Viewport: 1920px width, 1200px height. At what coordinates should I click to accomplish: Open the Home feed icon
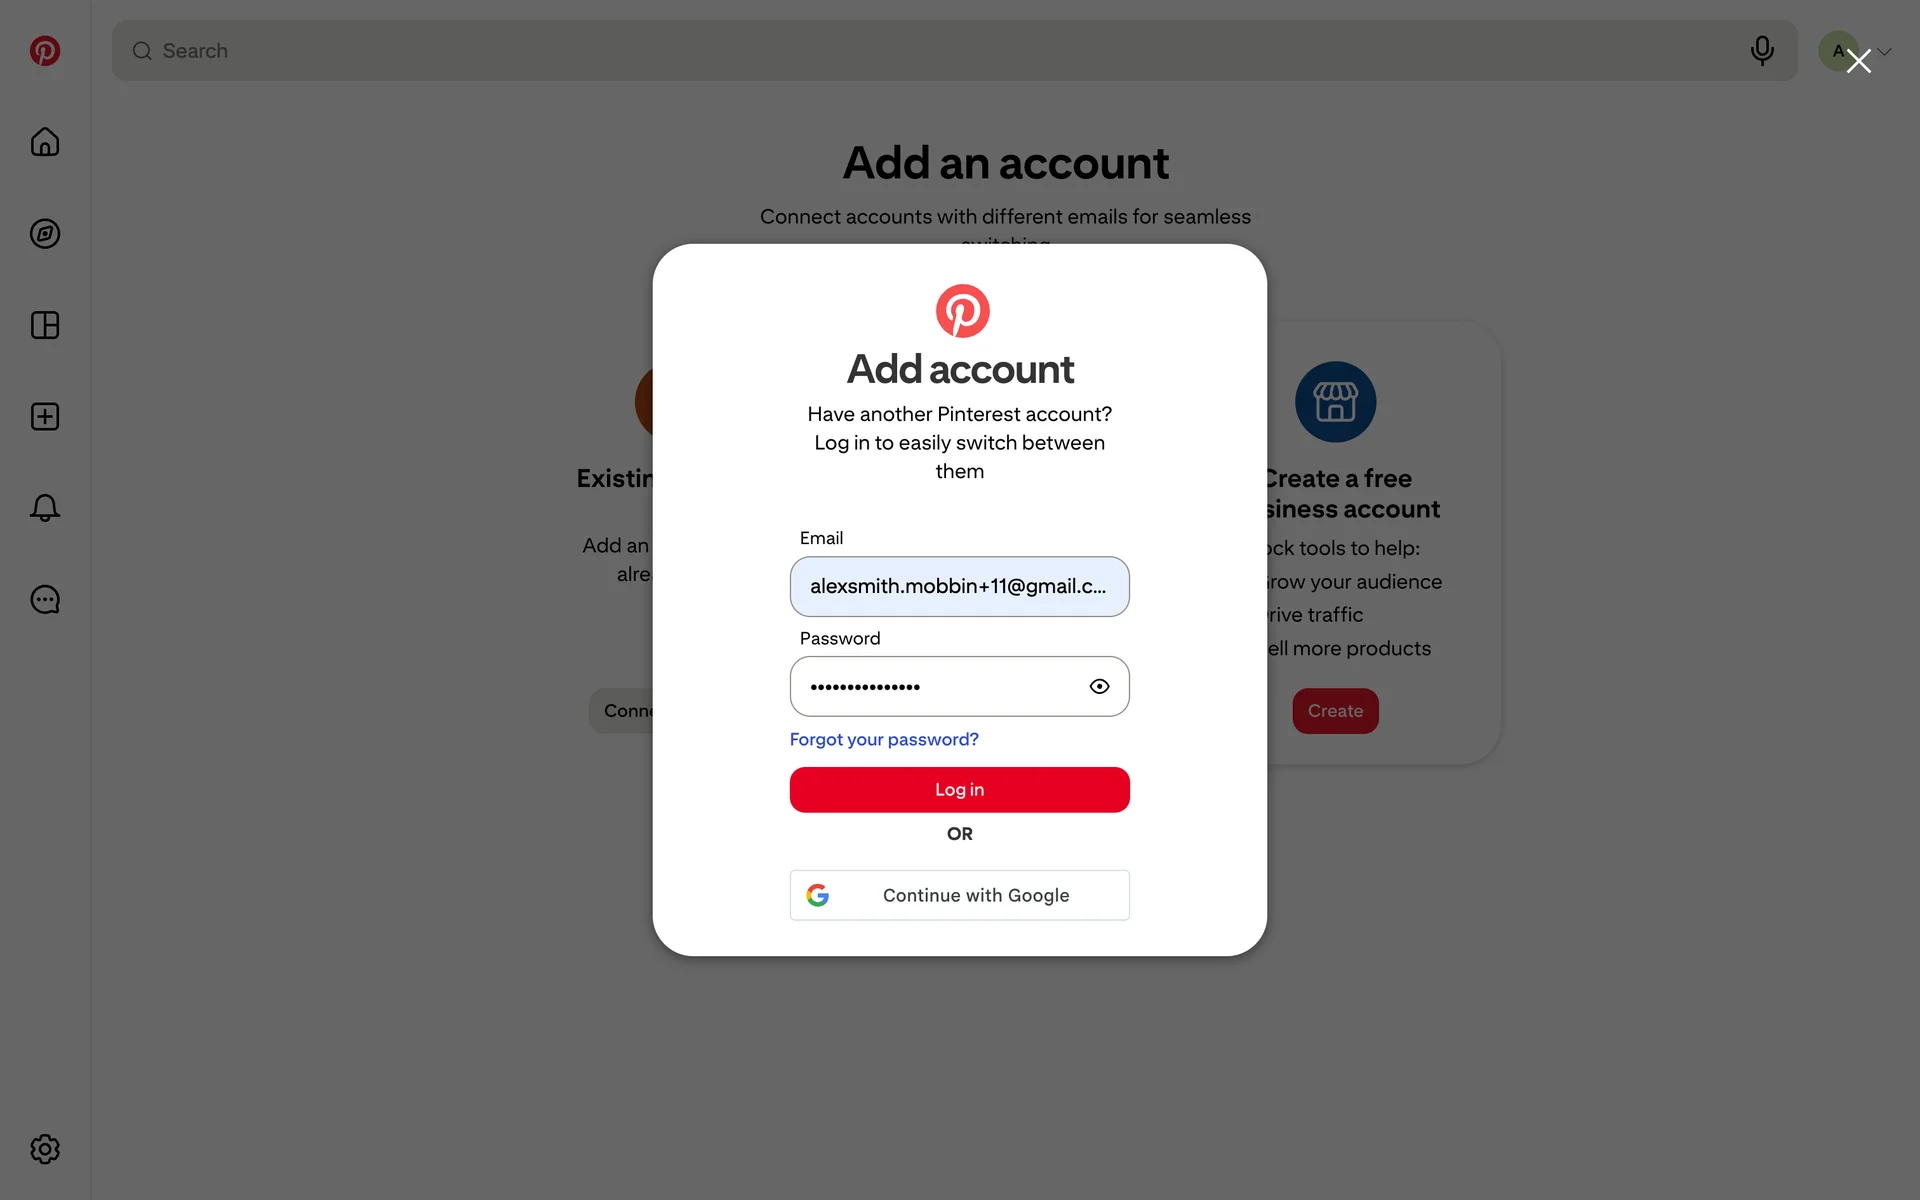point(45,142)
